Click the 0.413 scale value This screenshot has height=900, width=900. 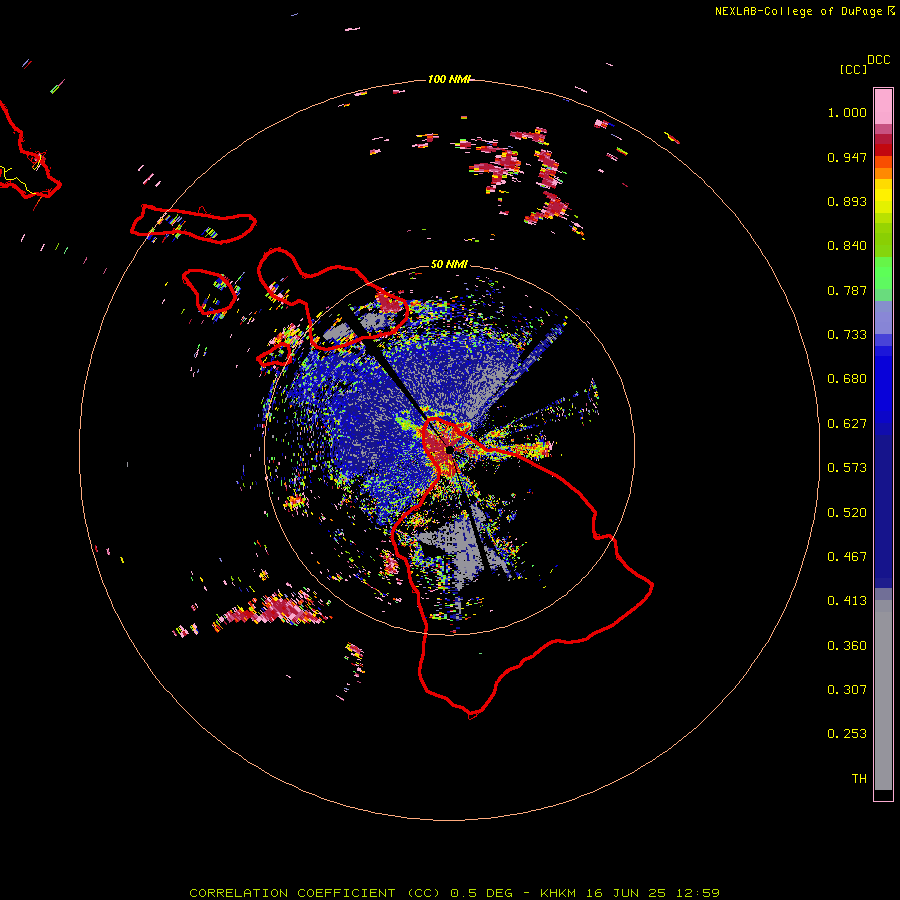pyautogui.click(x=847, y=601)
